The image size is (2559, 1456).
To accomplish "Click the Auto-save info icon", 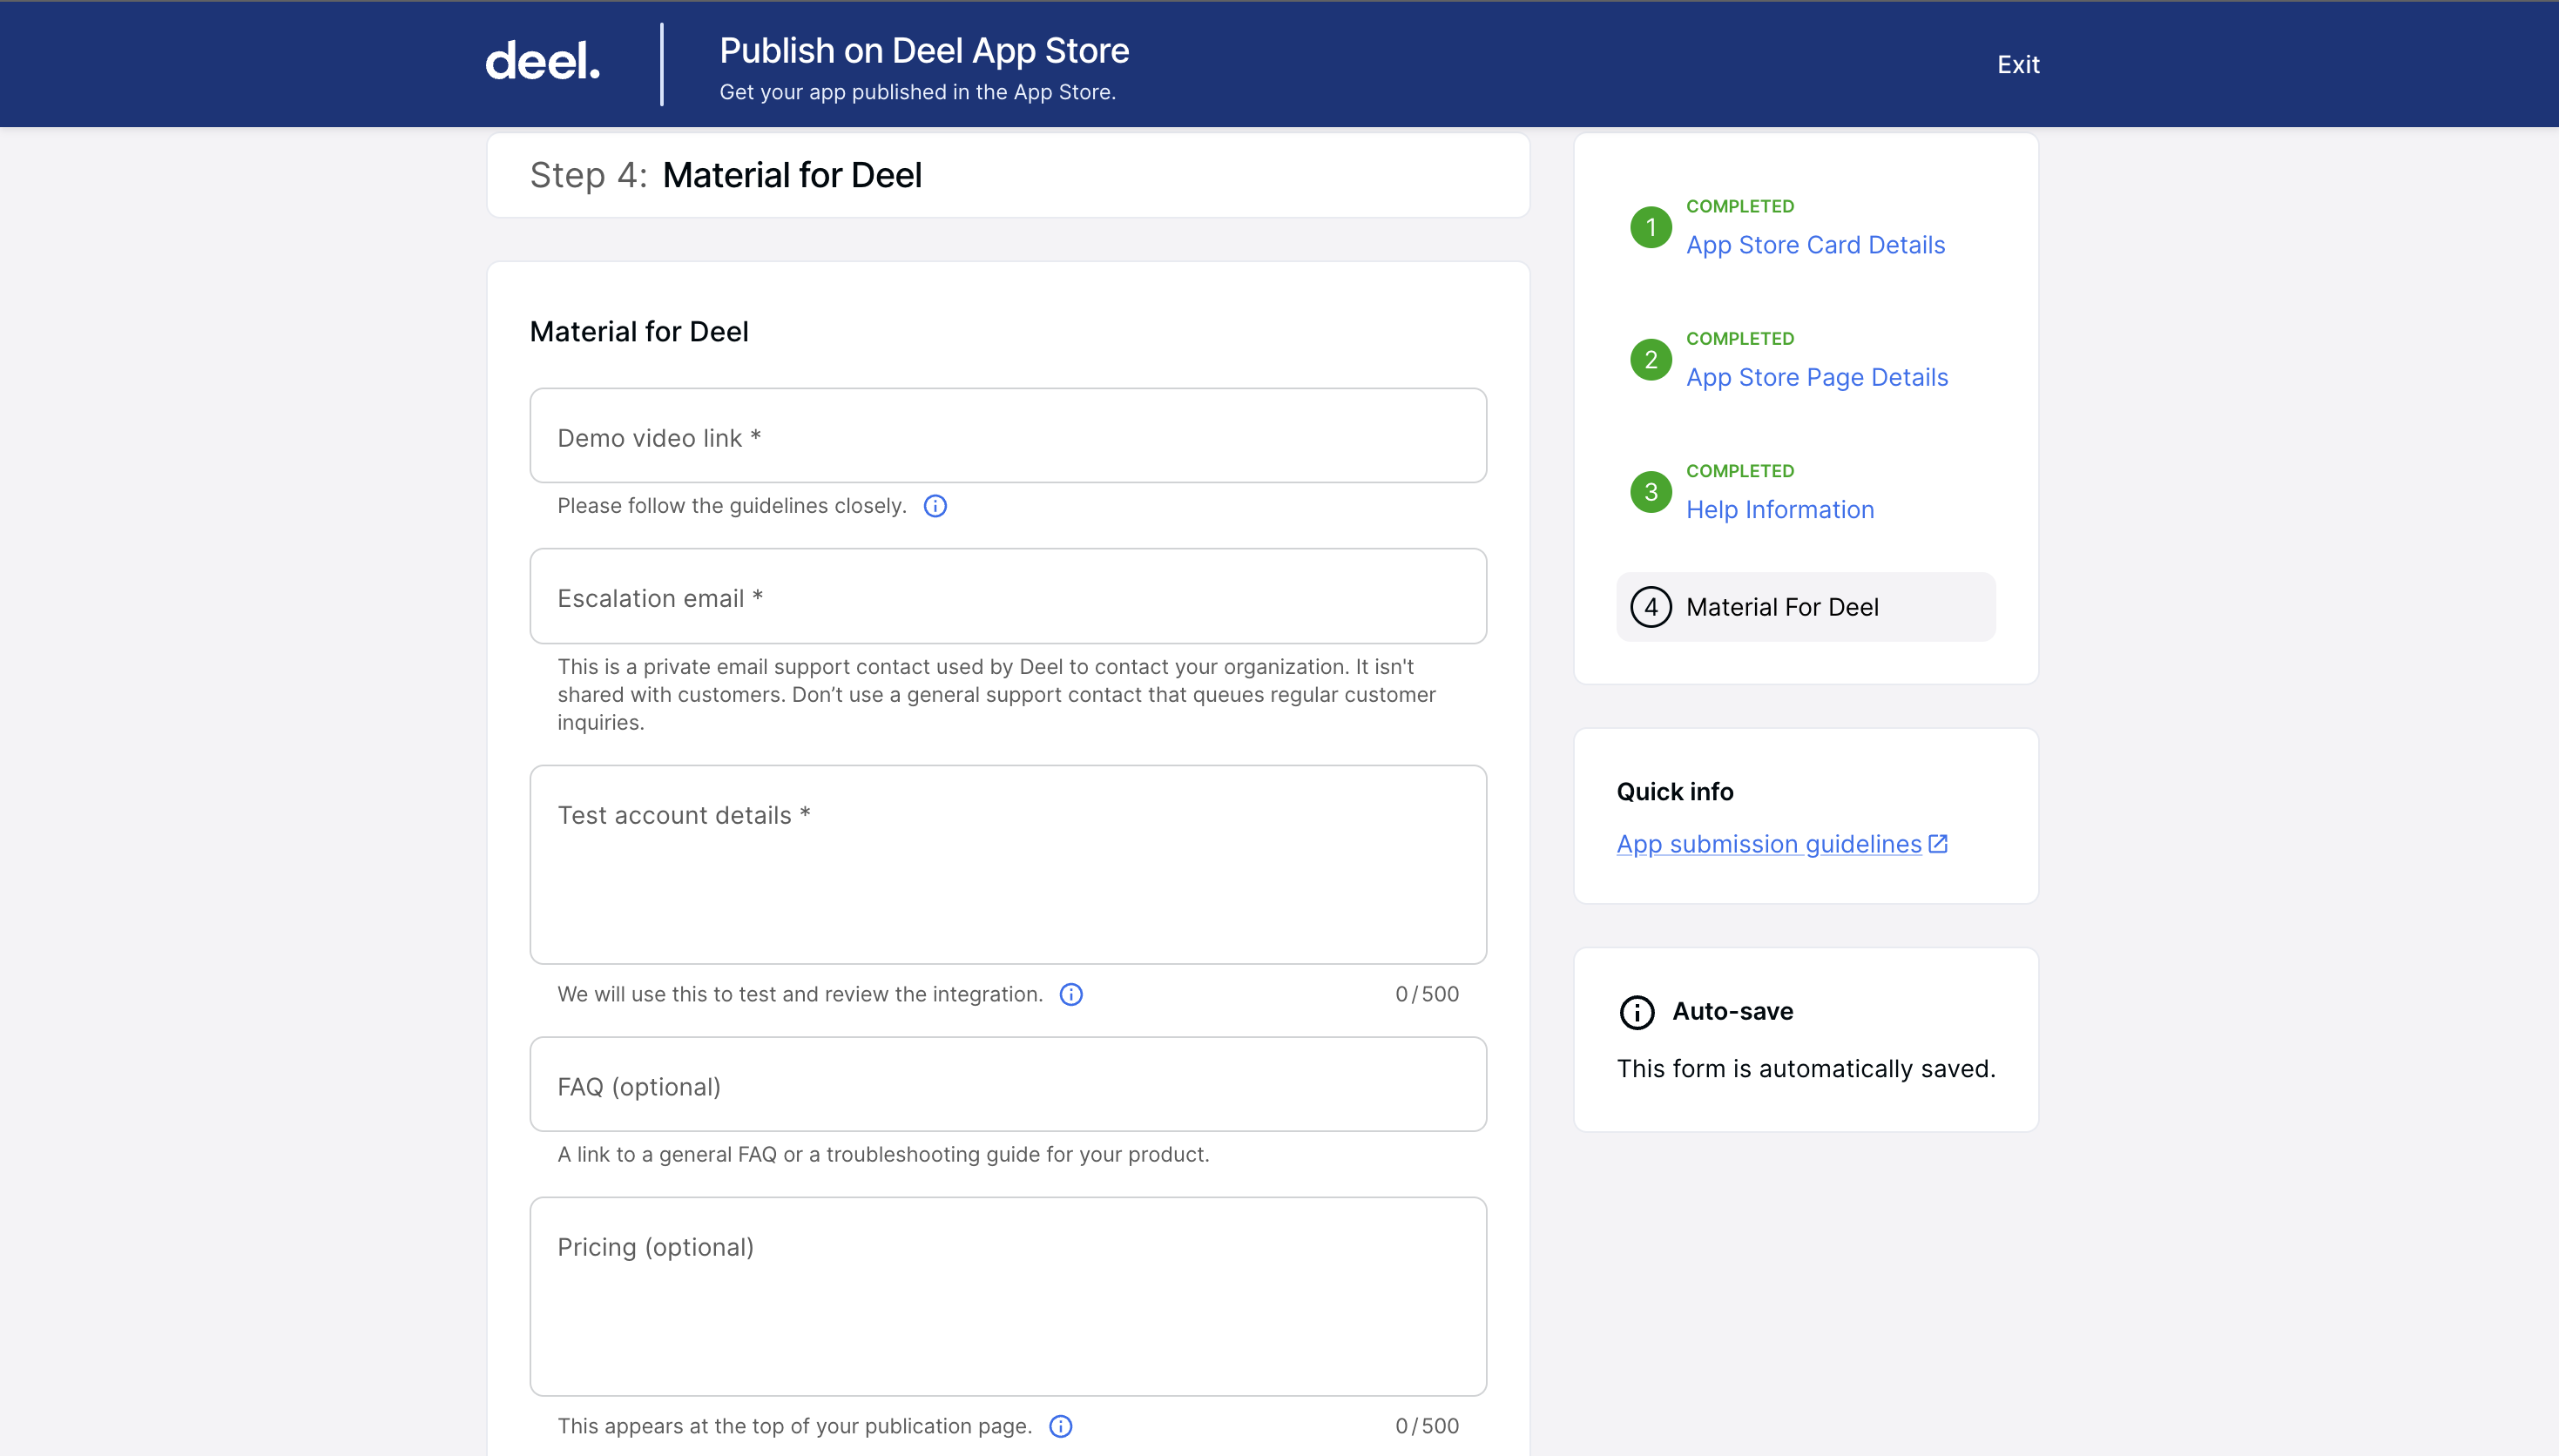I will pyautogui.click(x=1637, y=1012).
